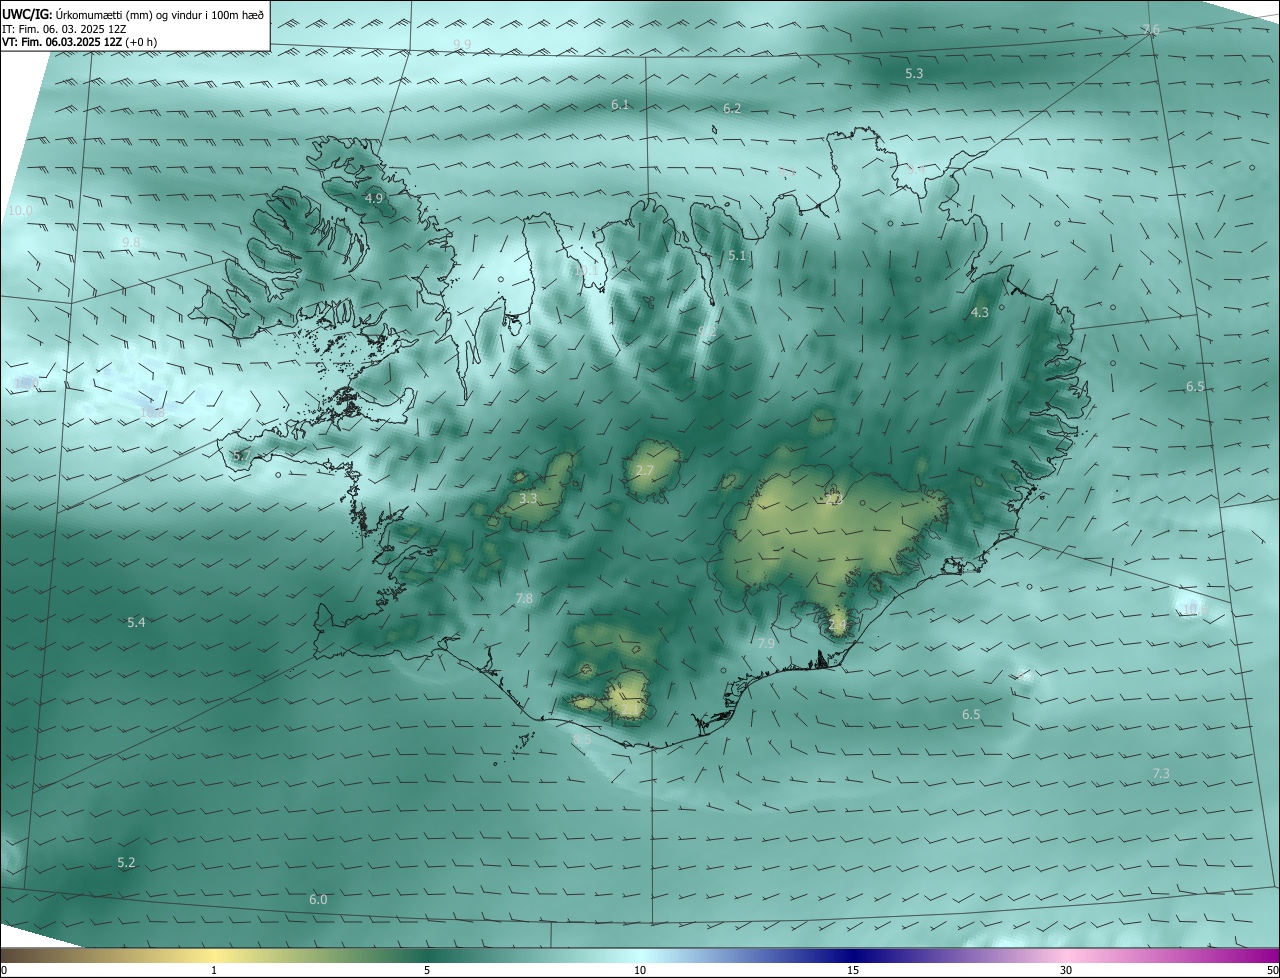Click the 10 tick label on the colour scale
Viewport: 1280px width, 978px height.
click(x=640, y=971)
